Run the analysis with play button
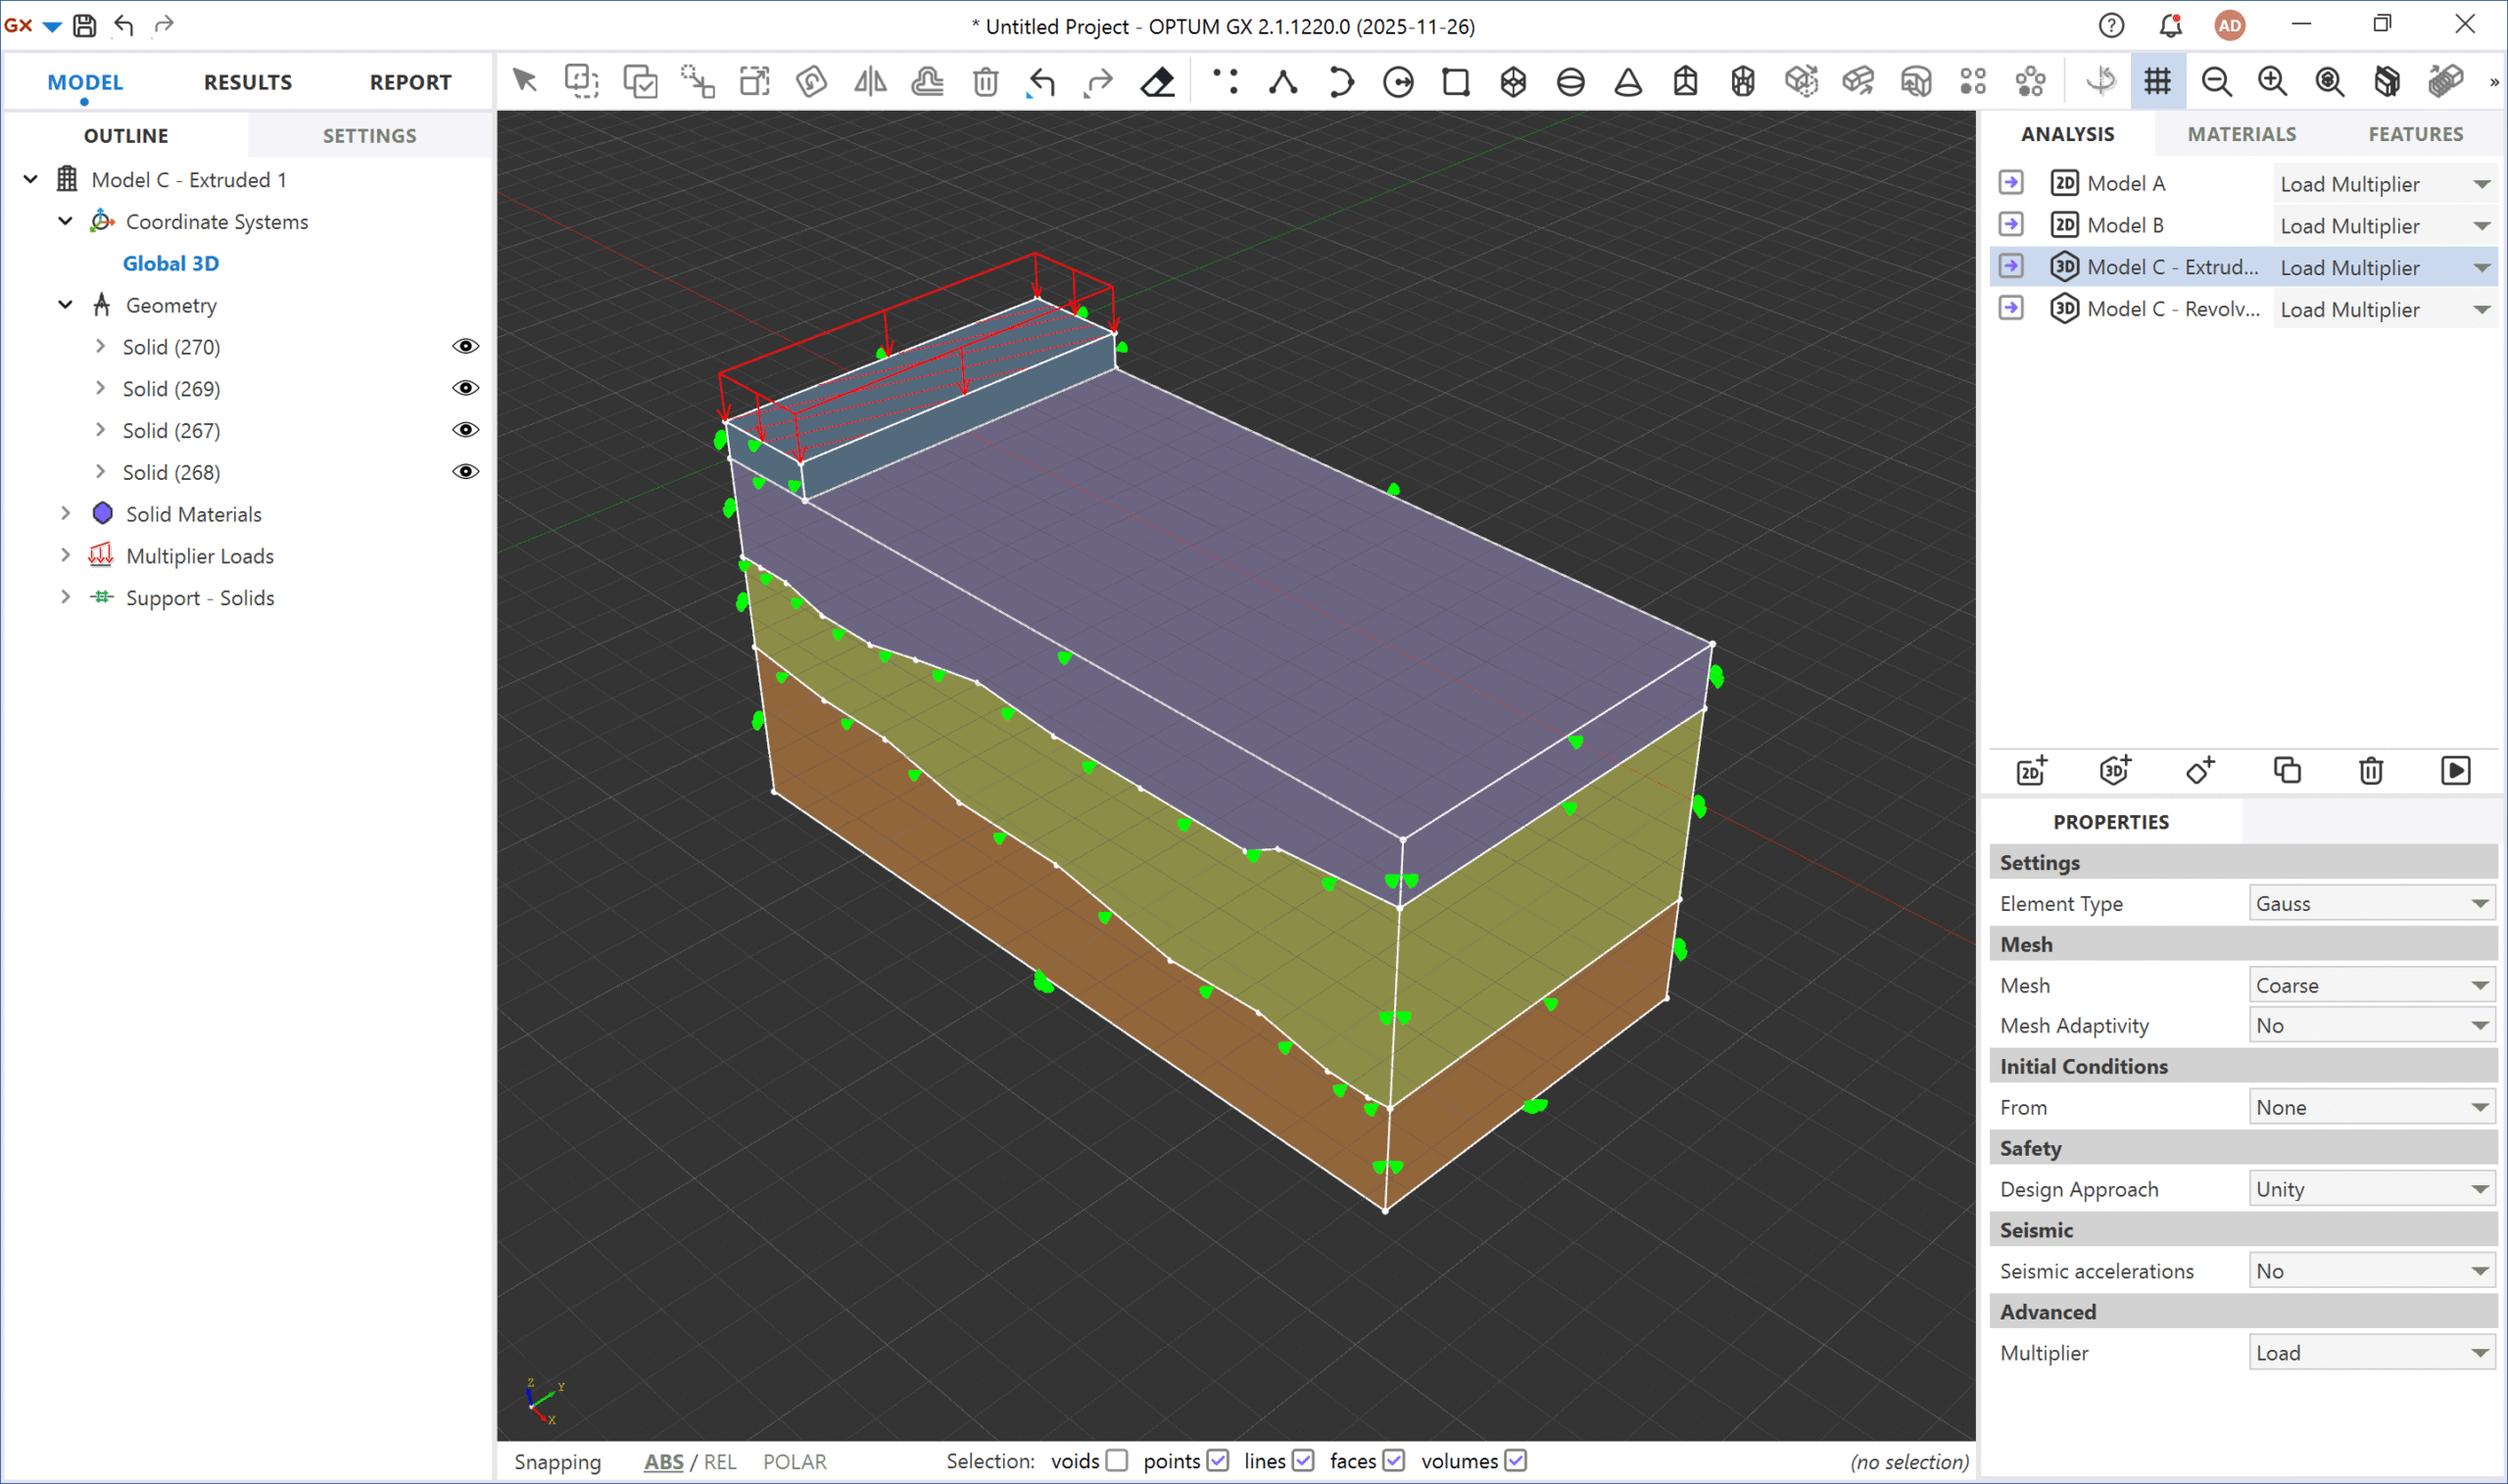Viewport: 2508px width, 1484px height. click(x=2455, y=770)
